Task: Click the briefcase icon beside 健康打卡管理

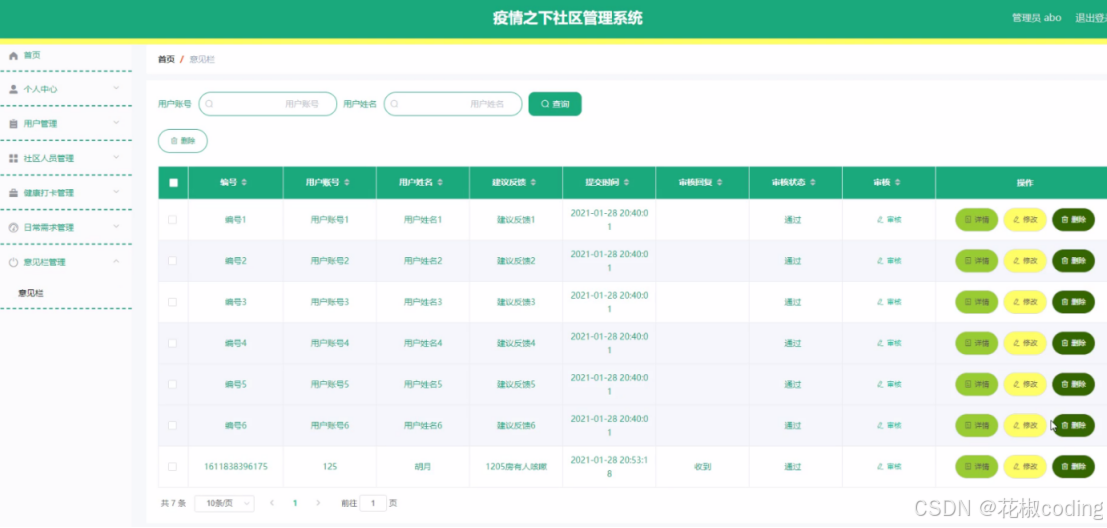Action: point(13,193)
